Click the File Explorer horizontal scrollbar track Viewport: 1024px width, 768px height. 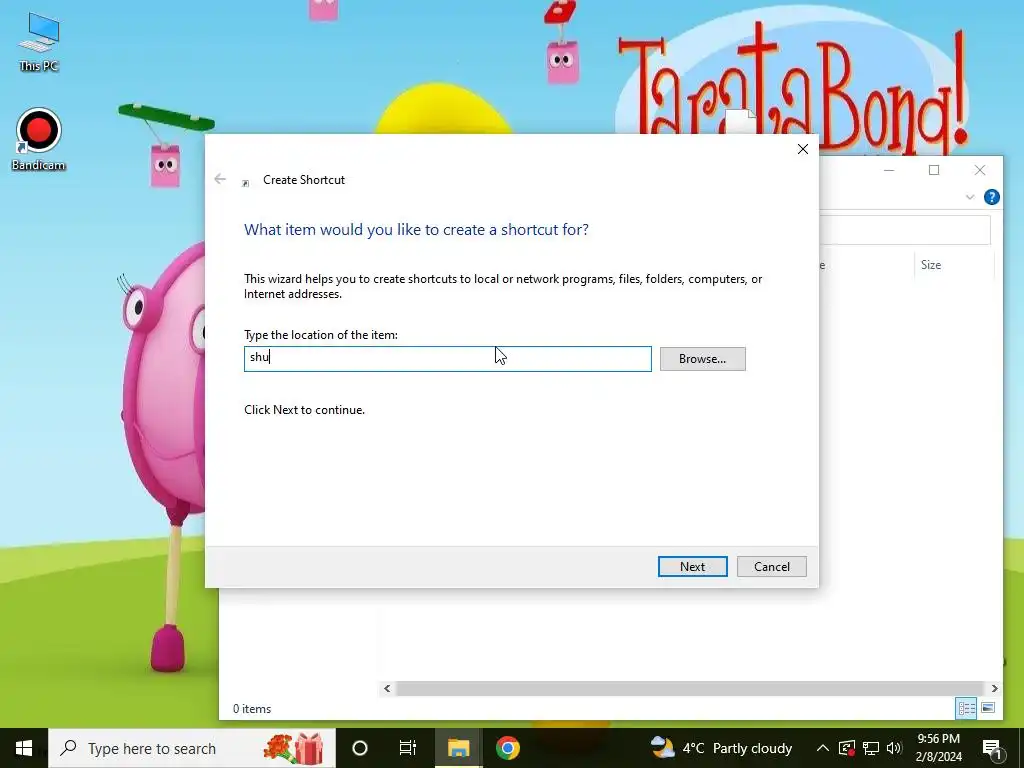click(x=690, y=688)
